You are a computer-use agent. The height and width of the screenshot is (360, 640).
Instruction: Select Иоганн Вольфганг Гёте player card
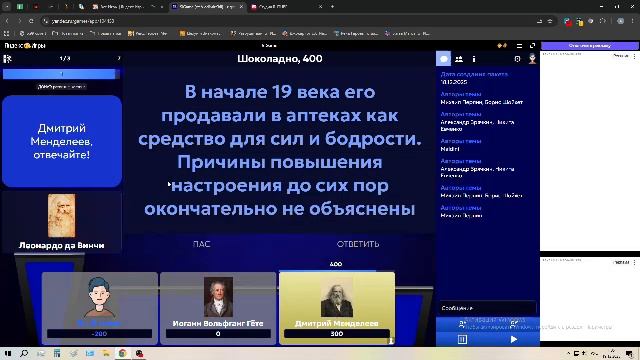(x=218, y=308)
